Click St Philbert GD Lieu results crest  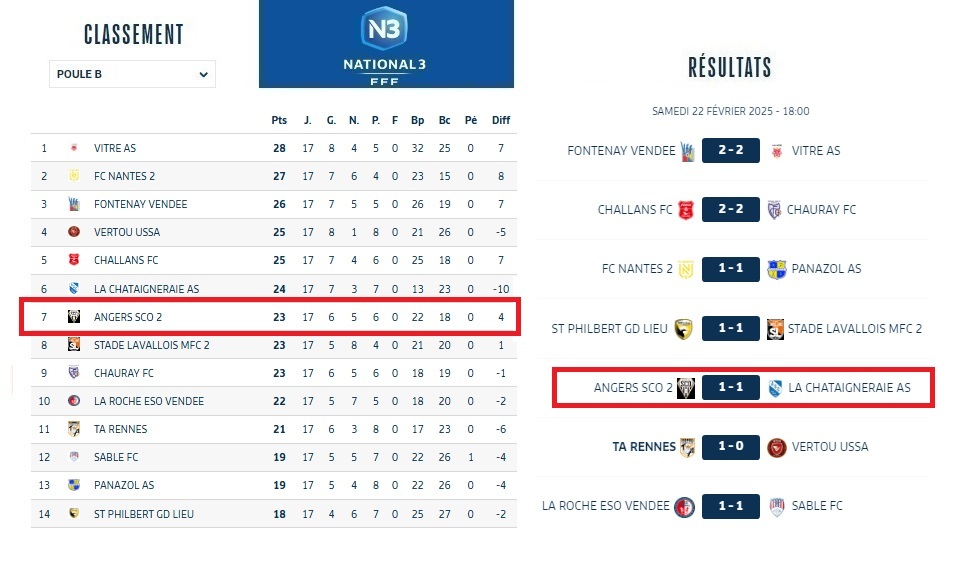pos(684,329)
